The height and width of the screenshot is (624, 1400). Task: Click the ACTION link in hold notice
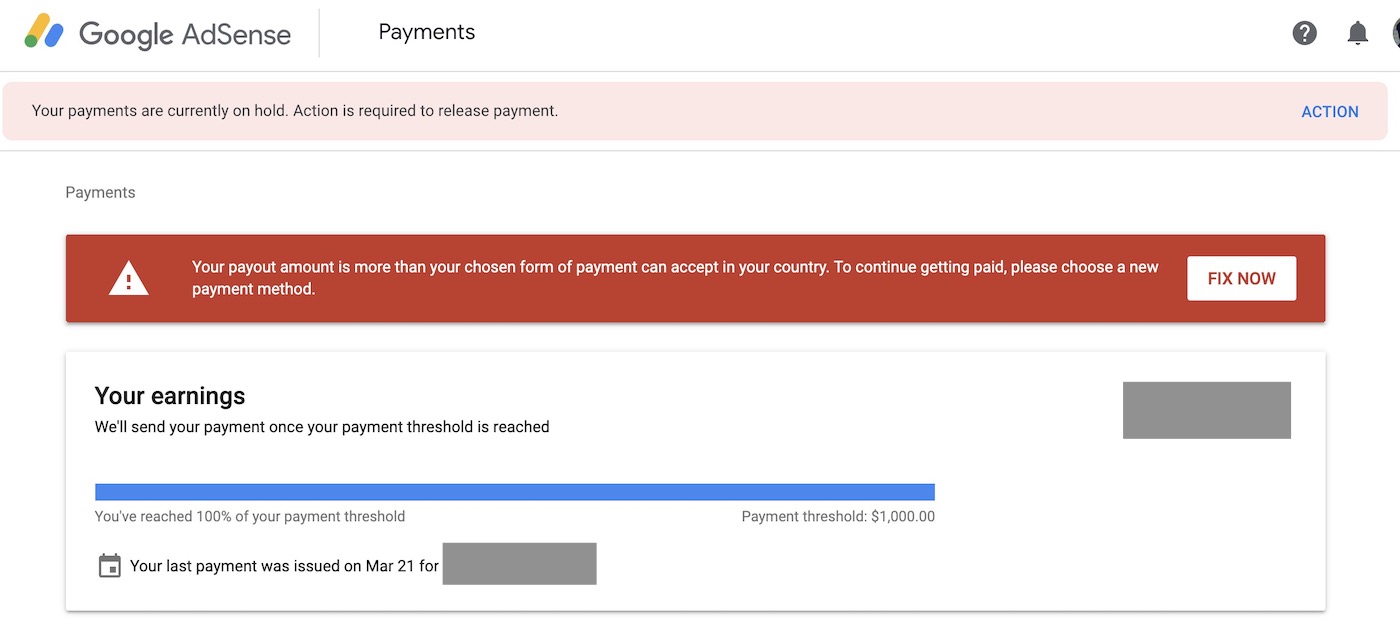click(x=1329, y=112)
